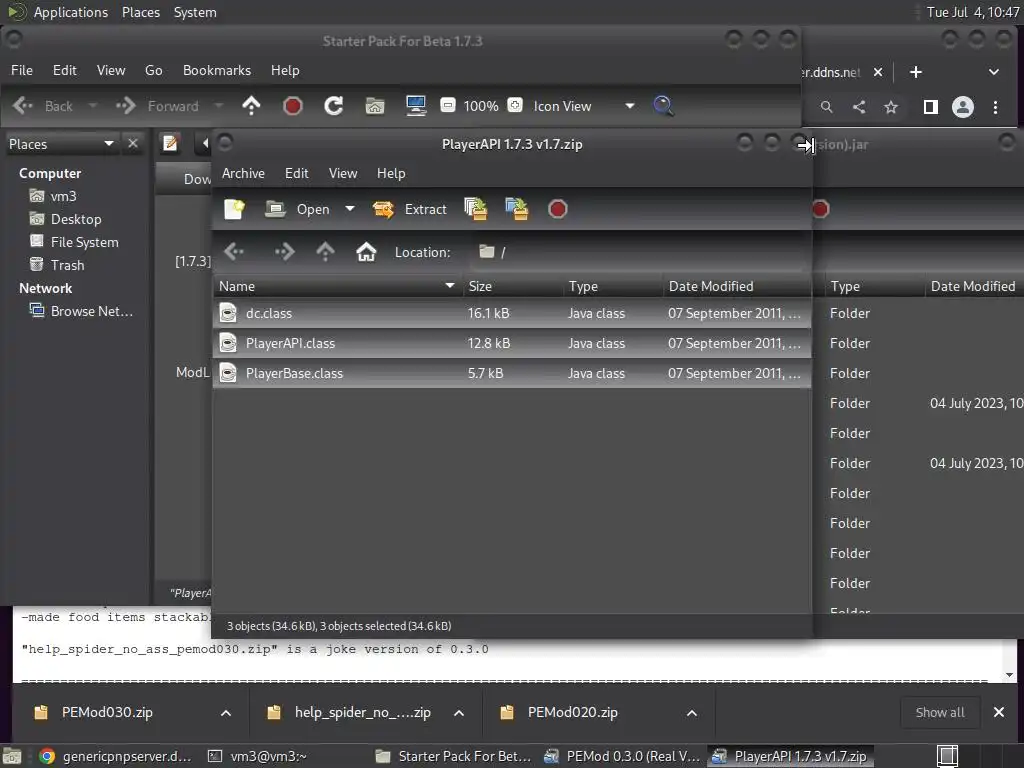The width and height of the screenshot is (1024, 768).
Task: Open Applications menu in top panel
Action: [71, 12]
